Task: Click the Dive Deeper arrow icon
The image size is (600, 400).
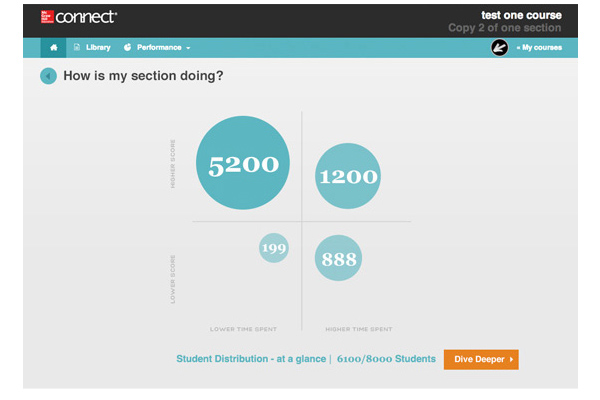Action: coord(511,359)
